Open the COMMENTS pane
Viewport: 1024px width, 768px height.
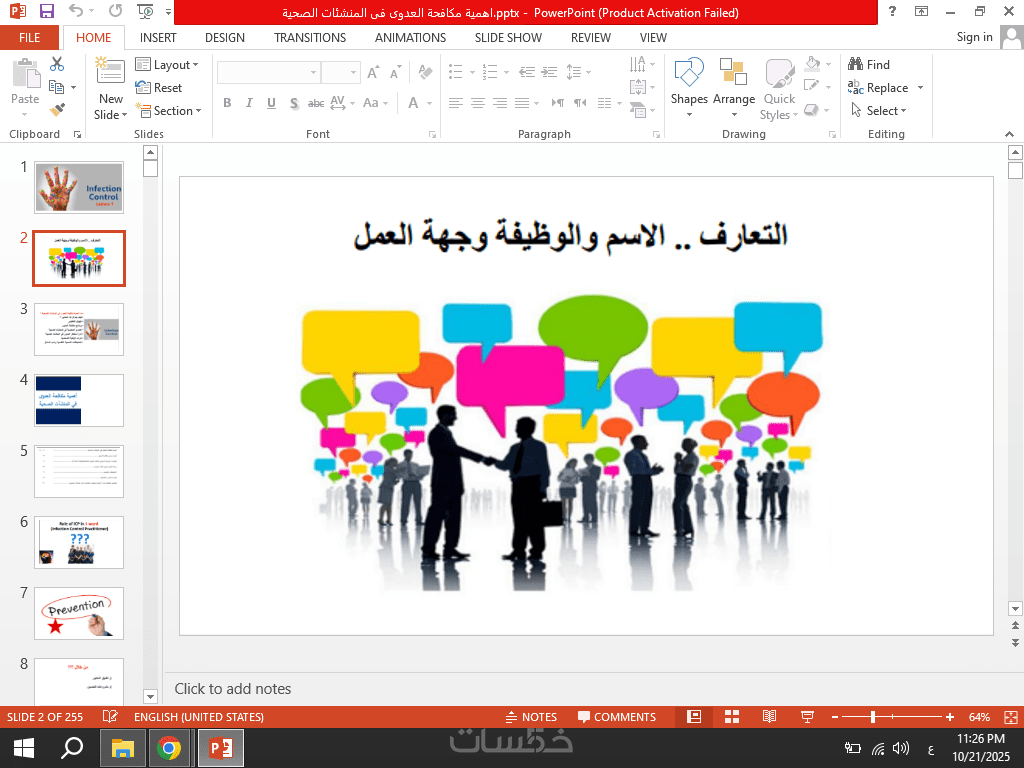tap(616, 716)
